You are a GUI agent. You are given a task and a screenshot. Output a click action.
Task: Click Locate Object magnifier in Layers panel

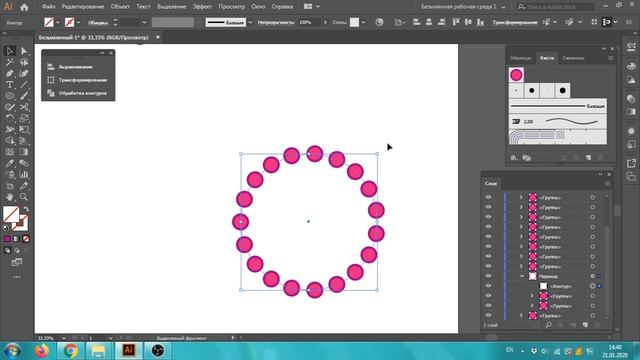click(x=549, y=325)
